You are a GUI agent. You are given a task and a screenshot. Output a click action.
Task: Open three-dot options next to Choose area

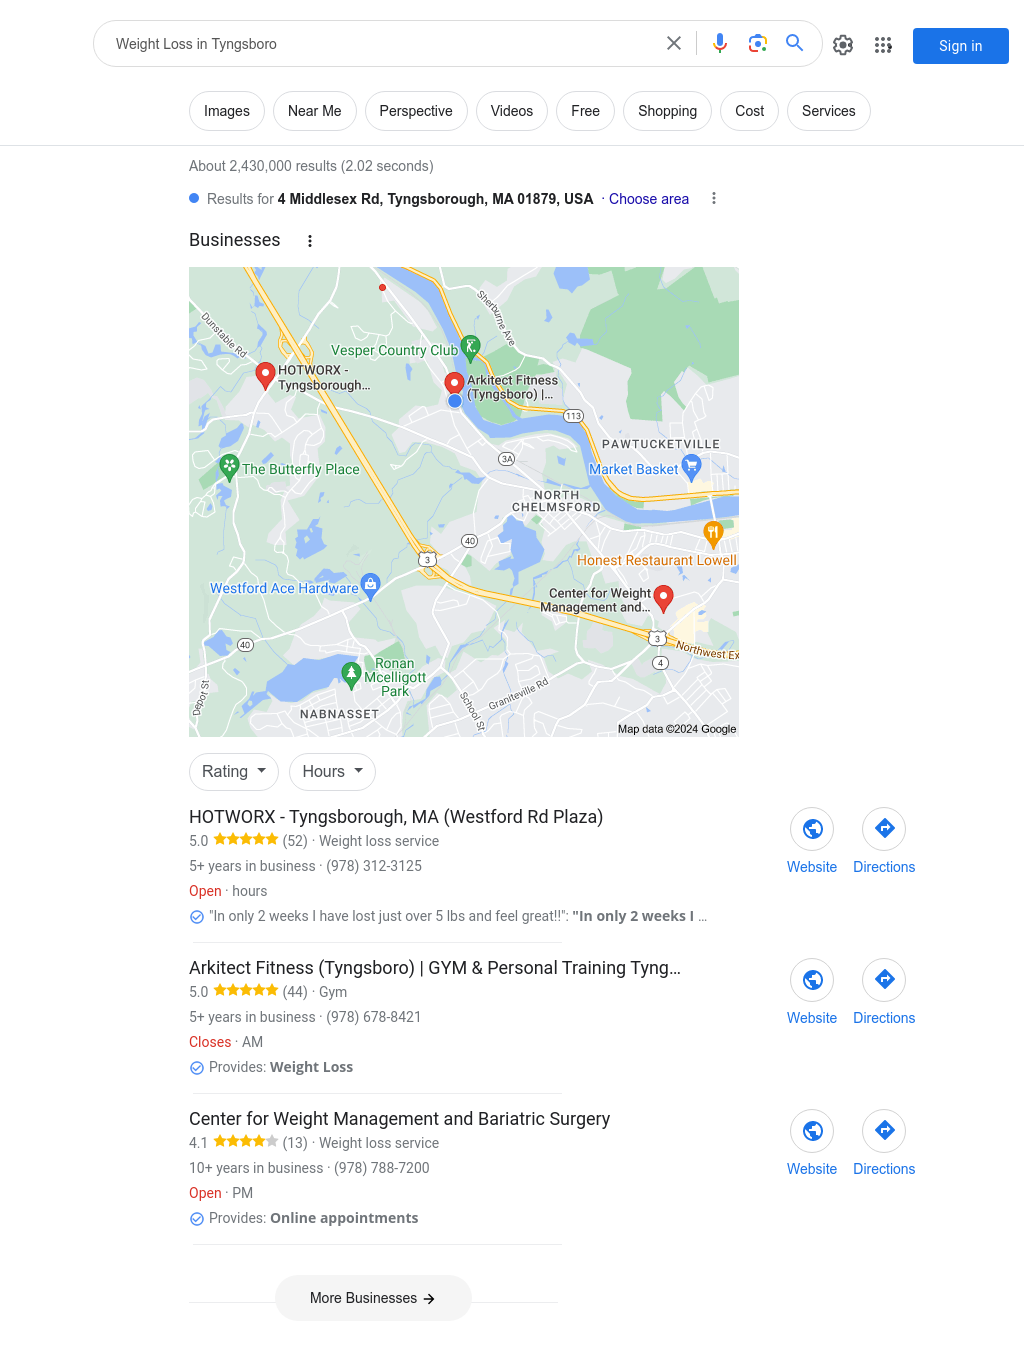point(714,198)
